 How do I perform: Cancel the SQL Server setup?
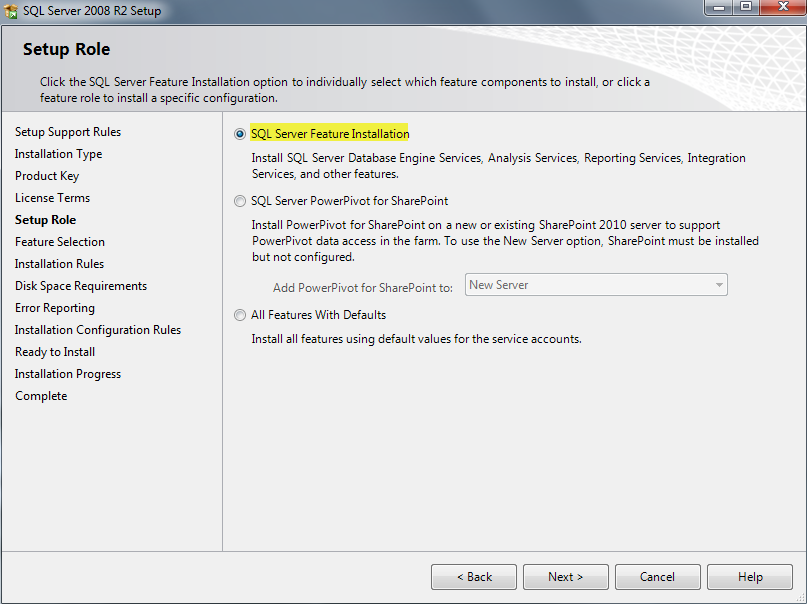657,577
